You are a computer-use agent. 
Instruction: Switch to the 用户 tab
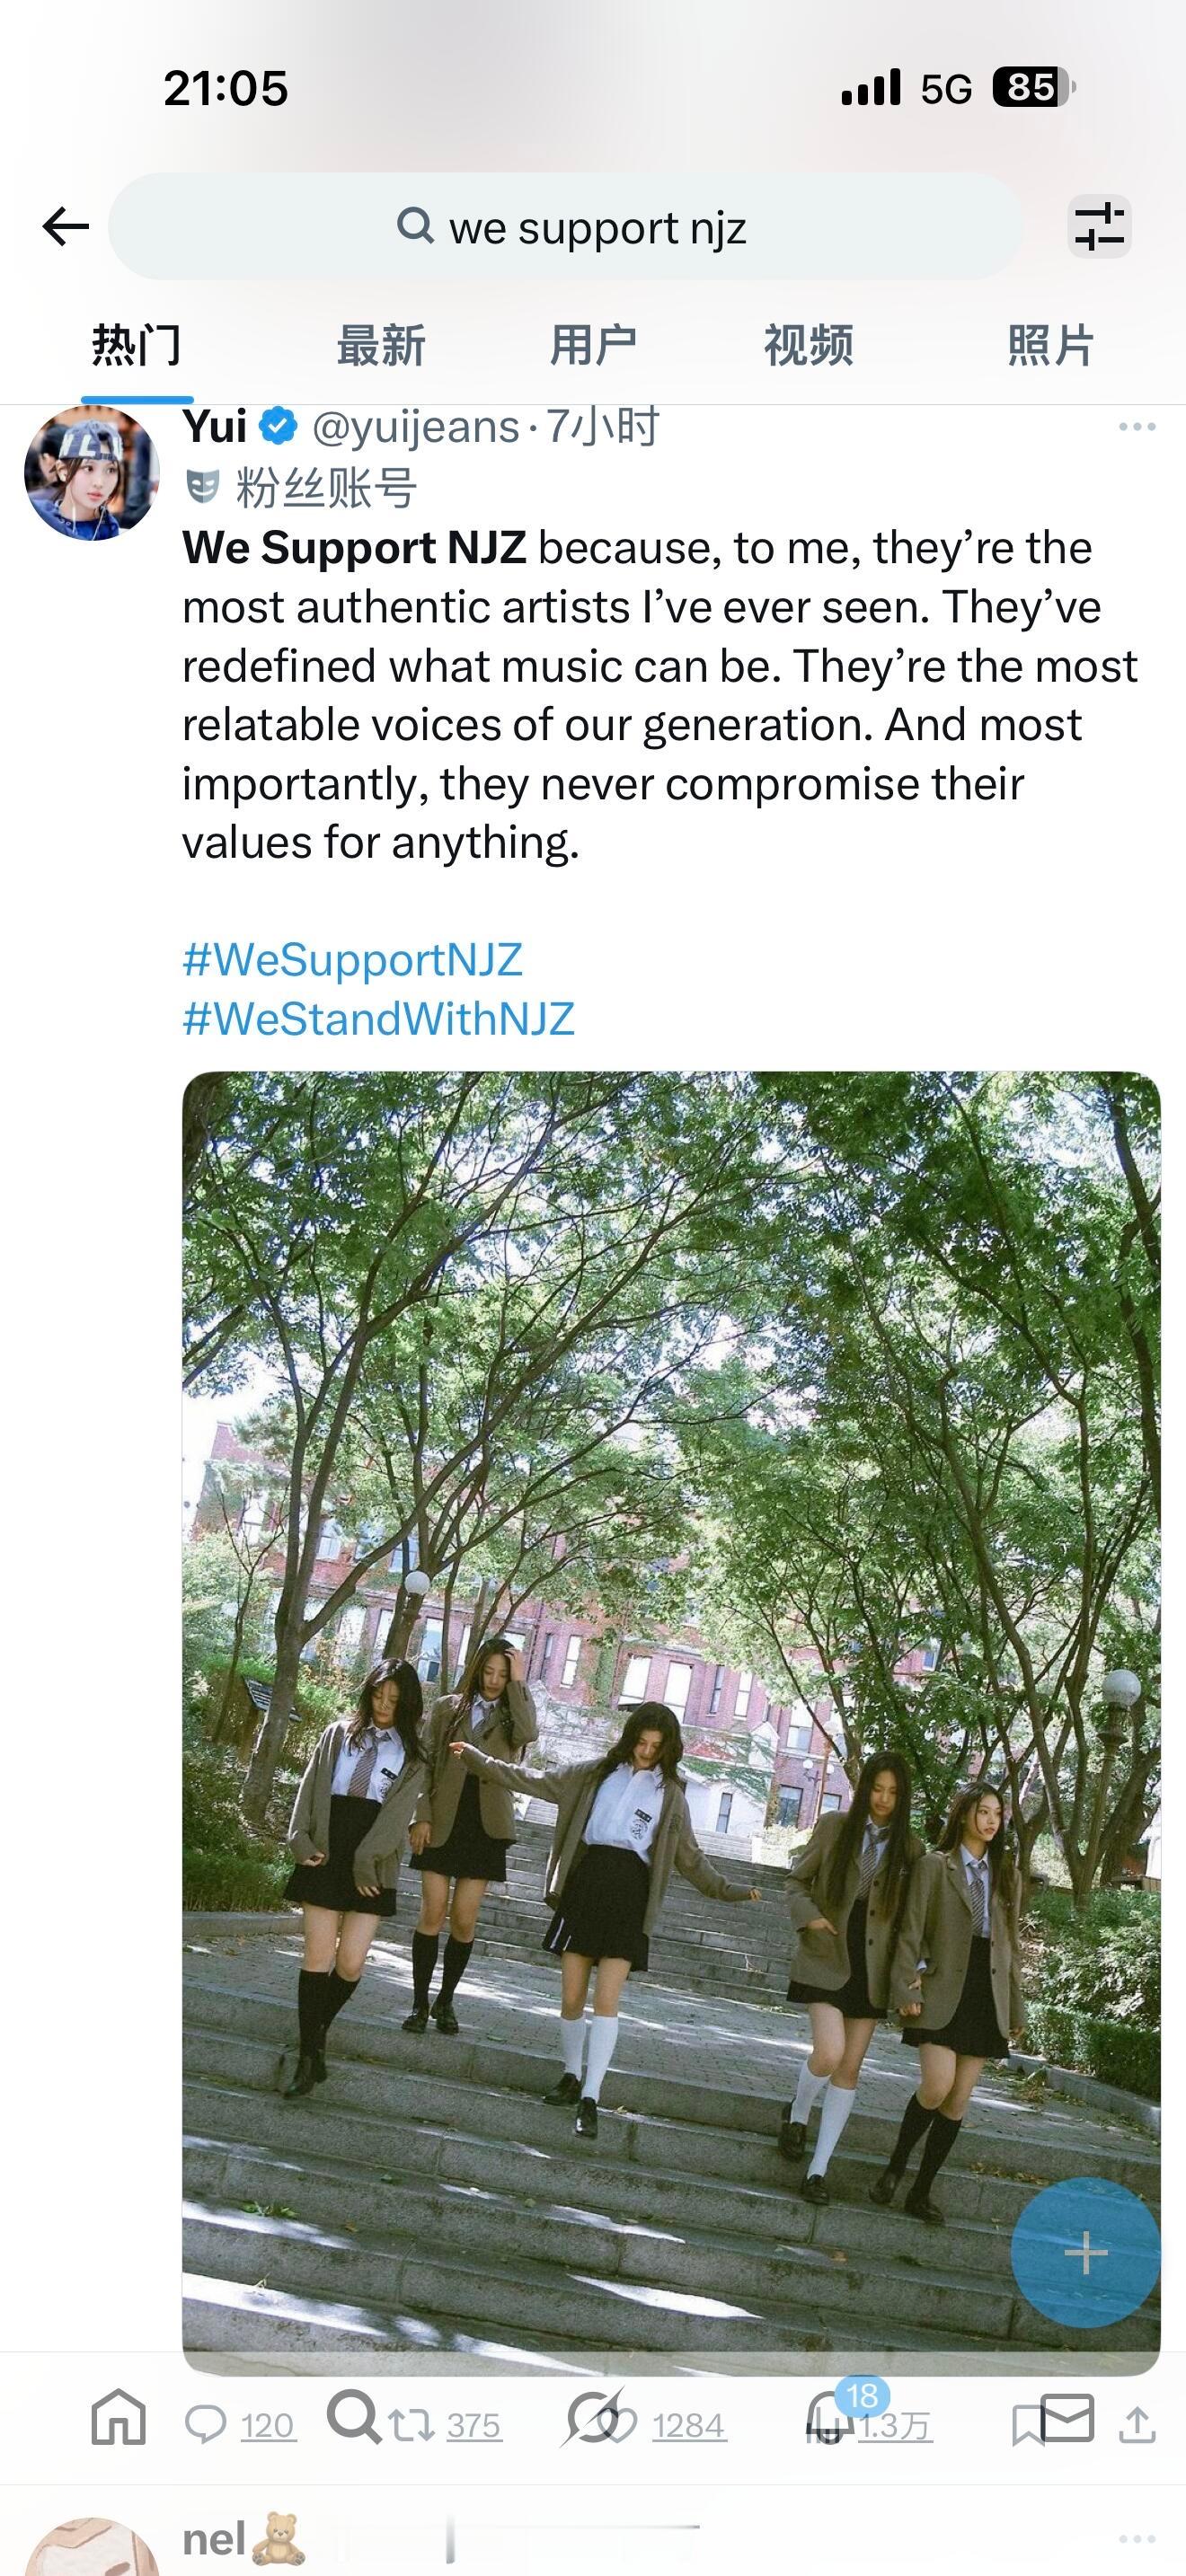594,345
